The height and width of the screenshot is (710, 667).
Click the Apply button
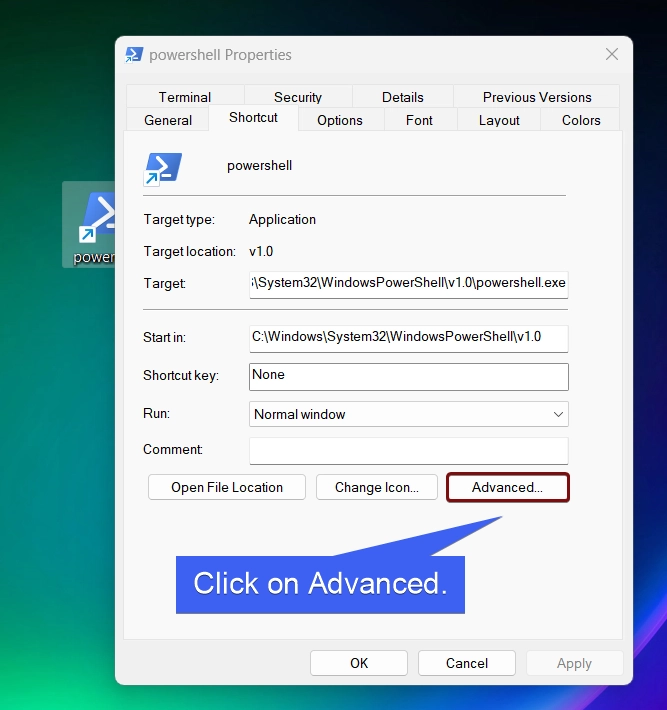pyautogui.click(x=574, y=663)
